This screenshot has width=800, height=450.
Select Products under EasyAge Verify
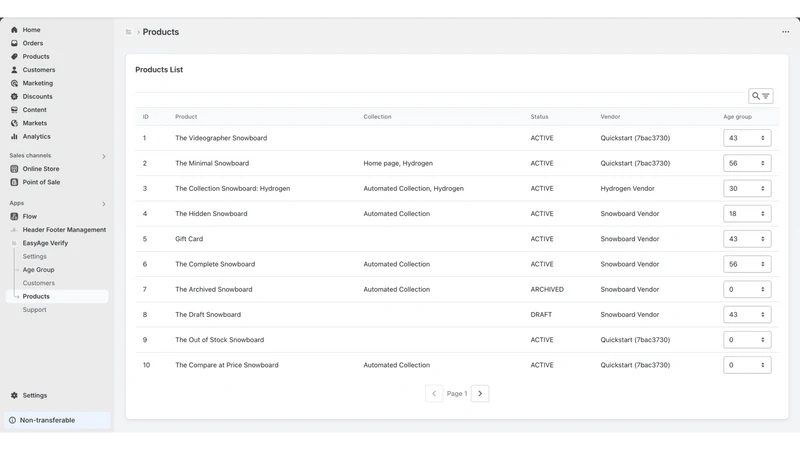pos(57,296)
